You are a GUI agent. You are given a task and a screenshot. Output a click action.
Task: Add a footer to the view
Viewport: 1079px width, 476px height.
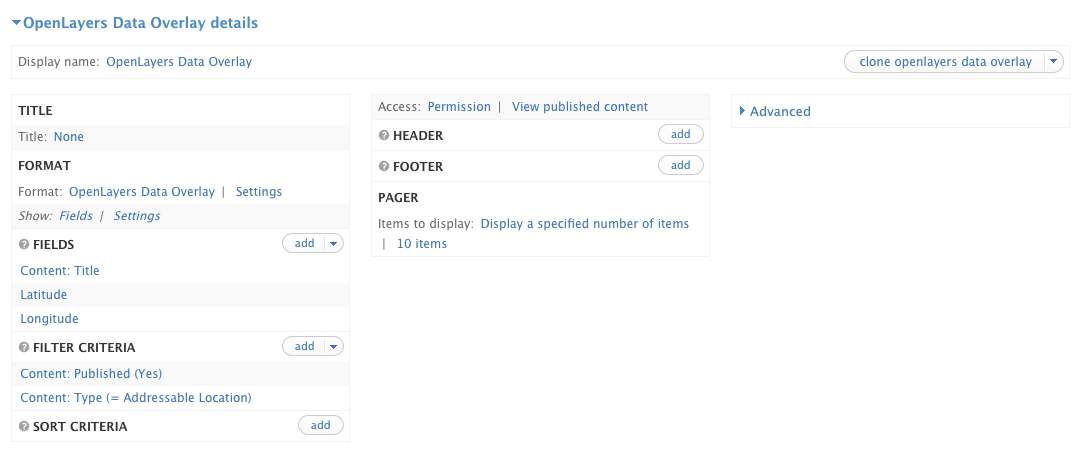point(680,165)
